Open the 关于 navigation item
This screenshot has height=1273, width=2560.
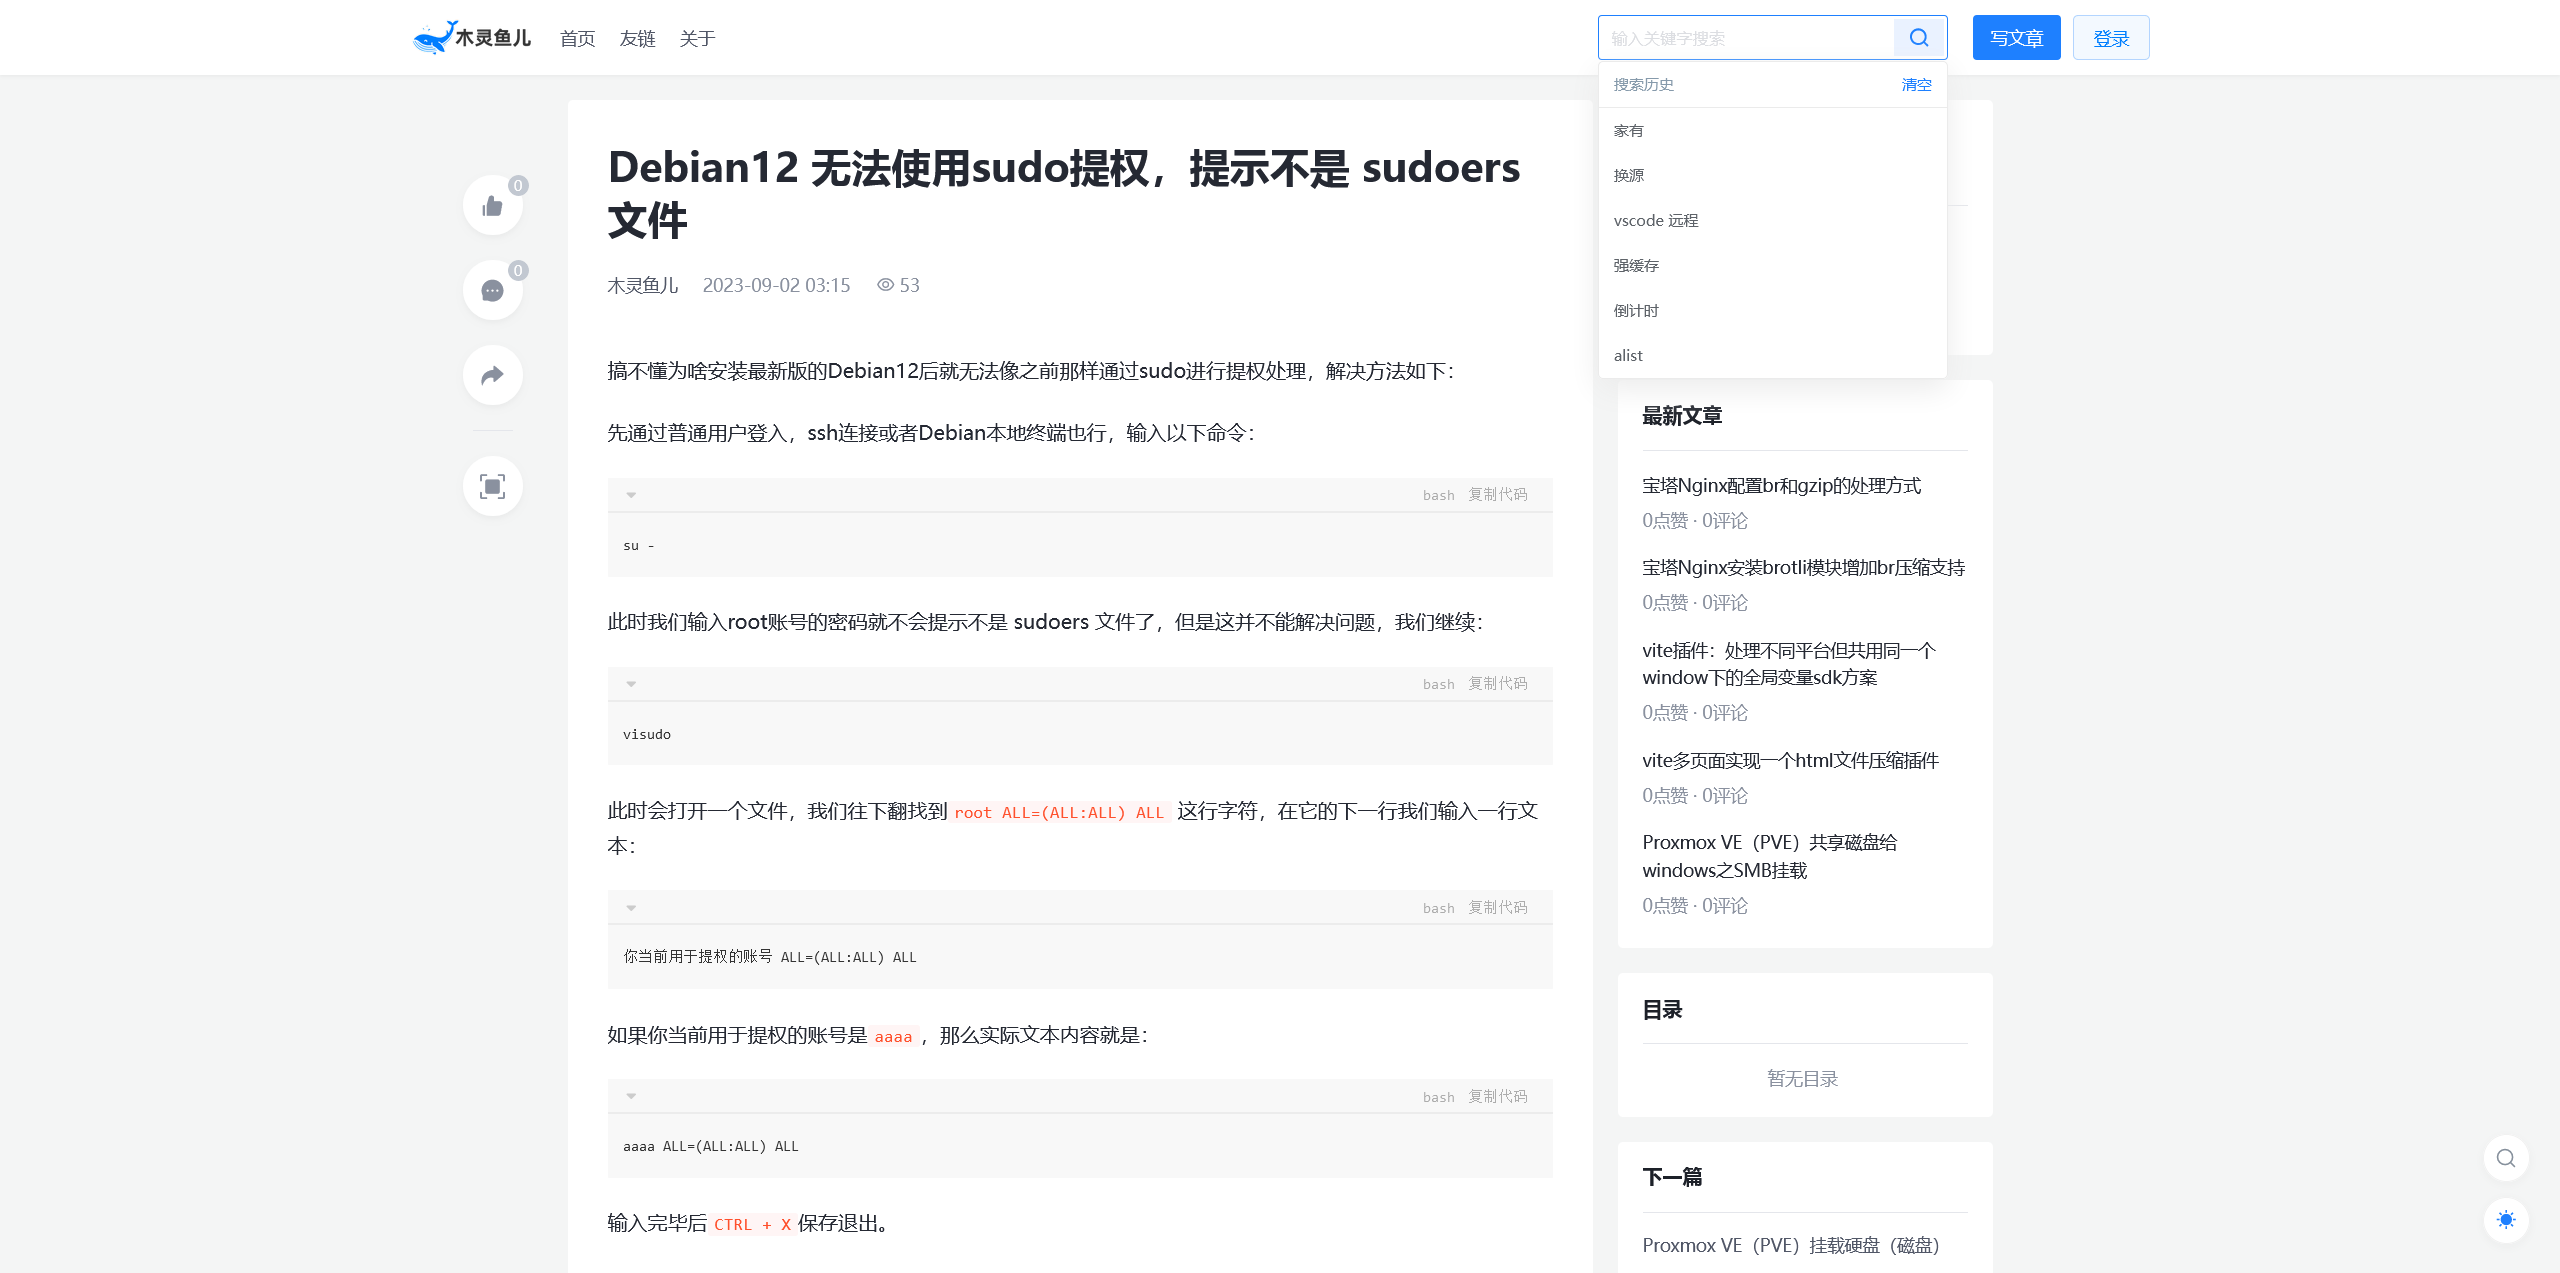pos(697,39)
